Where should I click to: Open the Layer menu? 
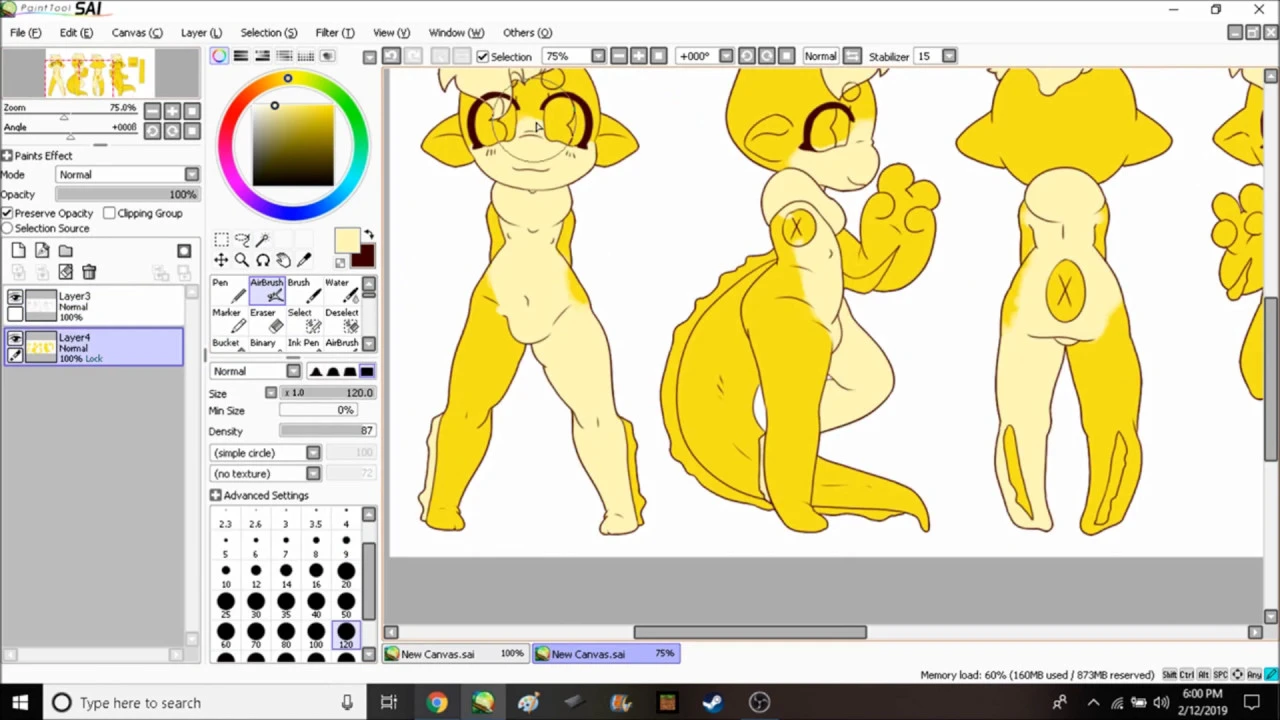pos(201,32)
